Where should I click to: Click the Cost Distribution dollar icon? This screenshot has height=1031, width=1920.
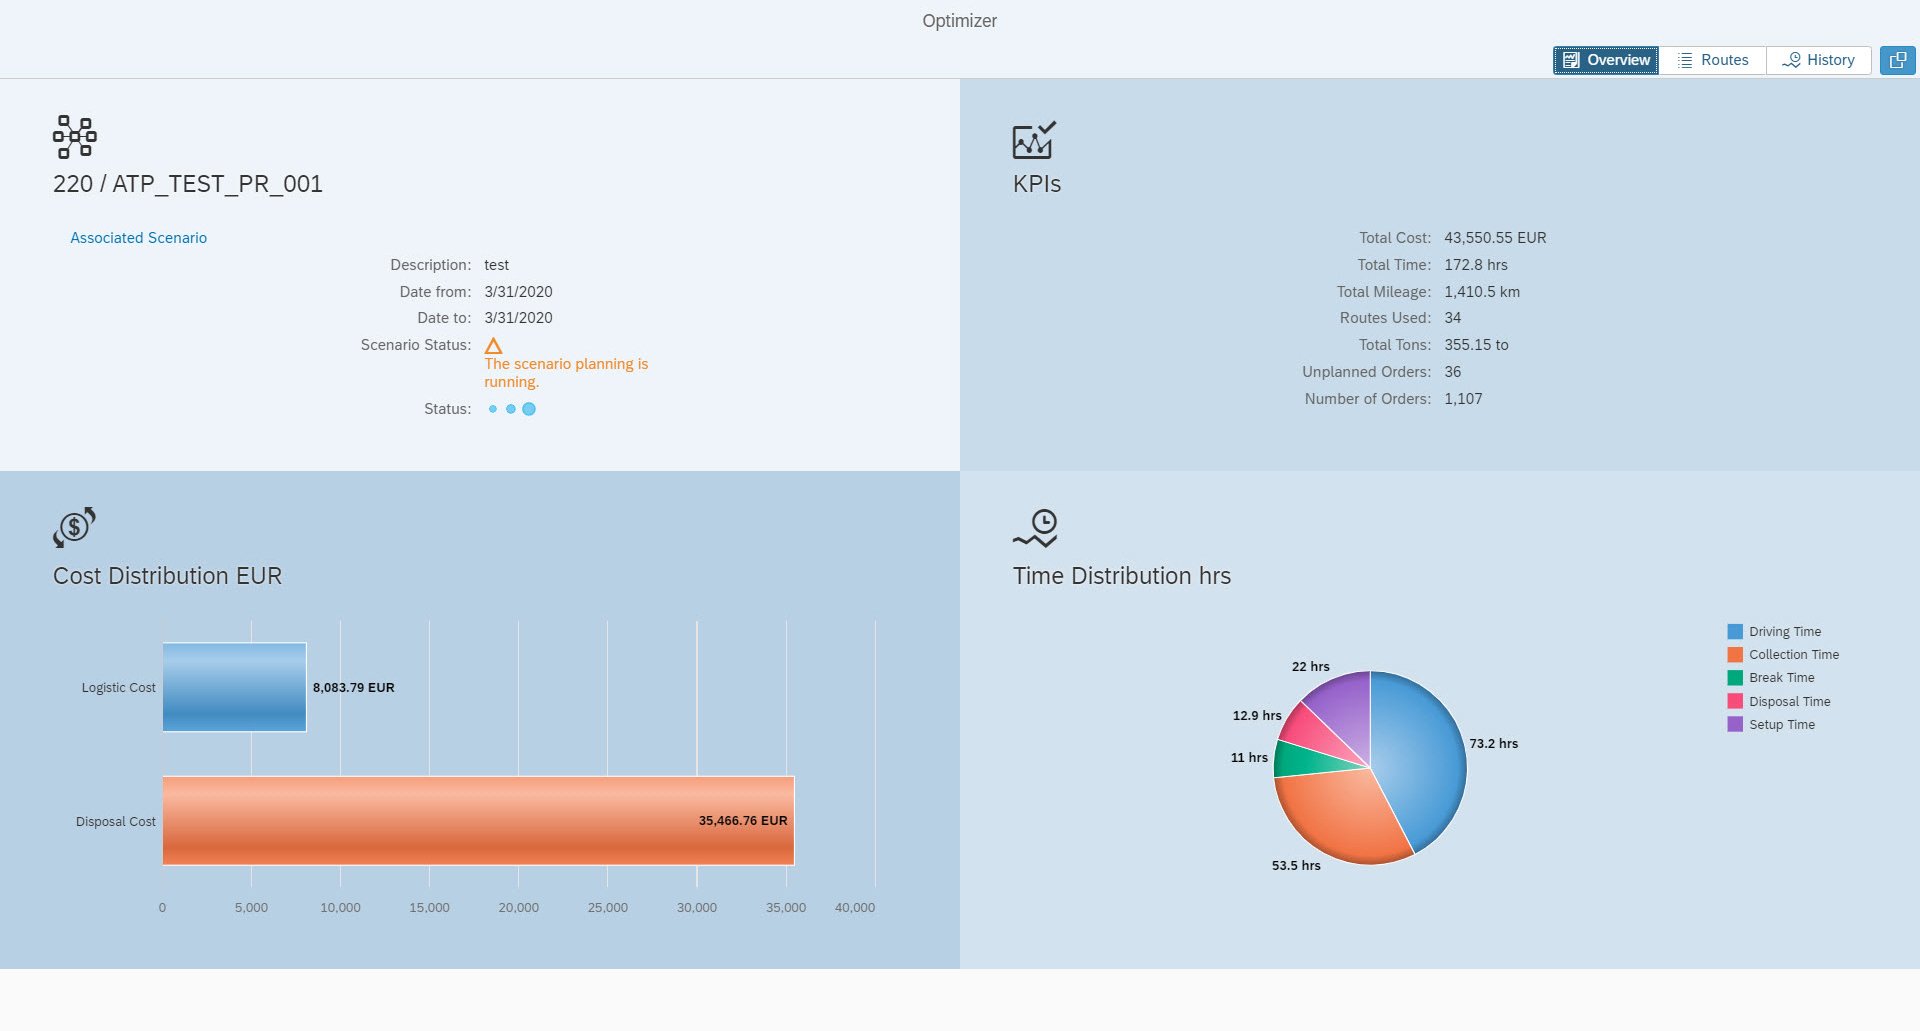click(74, 527)
